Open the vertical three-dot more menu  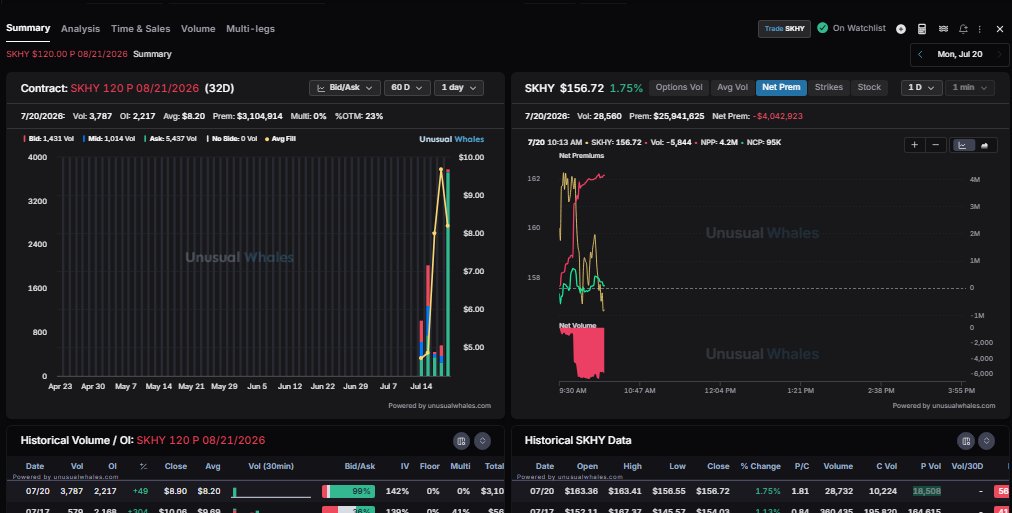coord(980,29)
